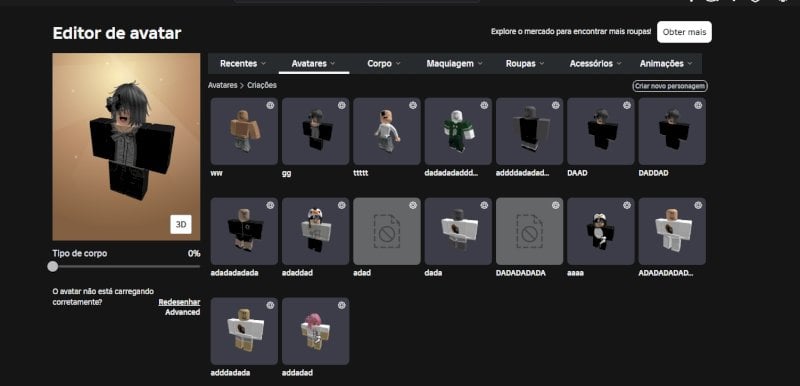Select the adaddad avatar thumbnail
This screenshot has height=386, width=800.
315,231
